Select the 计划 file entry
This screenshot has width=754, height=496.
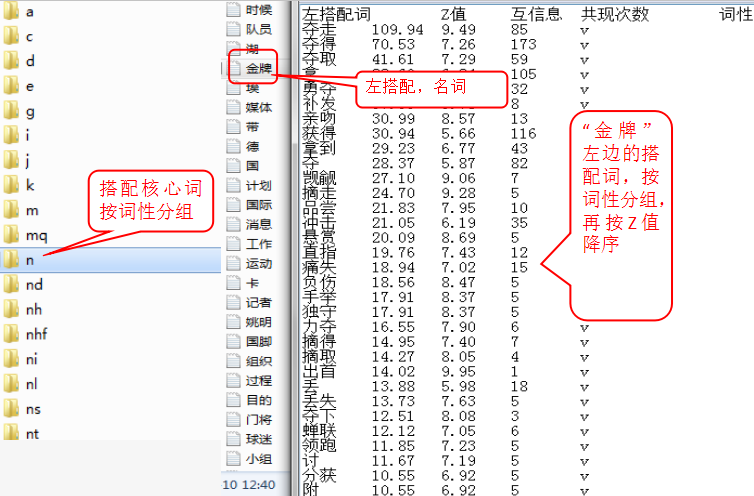[x=250, y=185]
